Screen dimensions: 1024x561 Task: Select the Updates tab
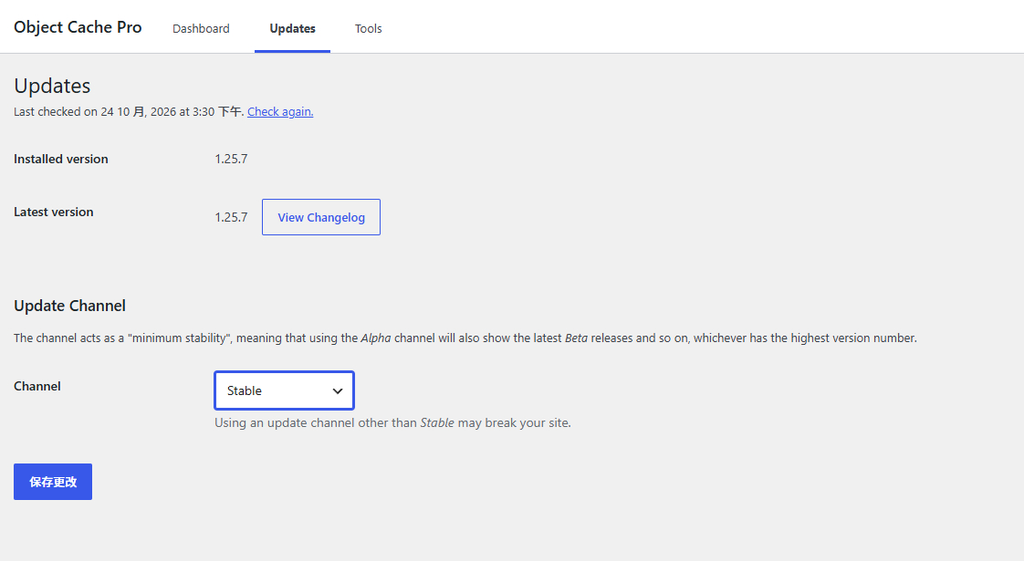[292, 29]
